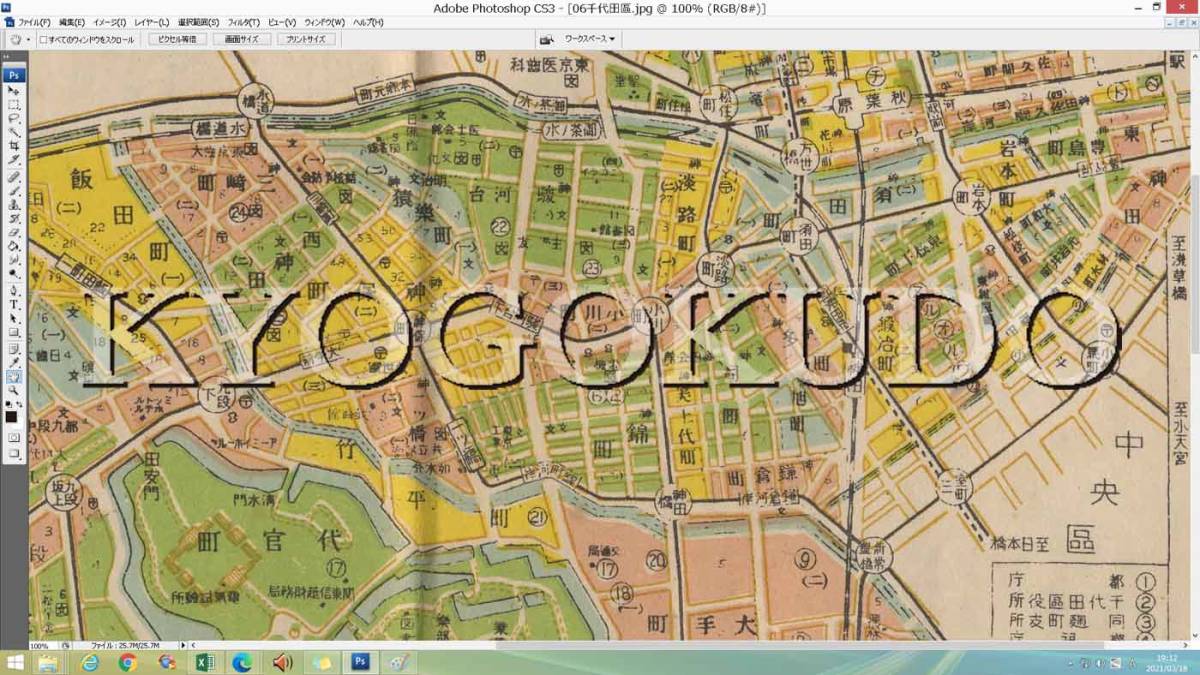Click the Ps logo atop the toolbox
The width and height of the screenshot is (1200, 675).
pos(14,75)
